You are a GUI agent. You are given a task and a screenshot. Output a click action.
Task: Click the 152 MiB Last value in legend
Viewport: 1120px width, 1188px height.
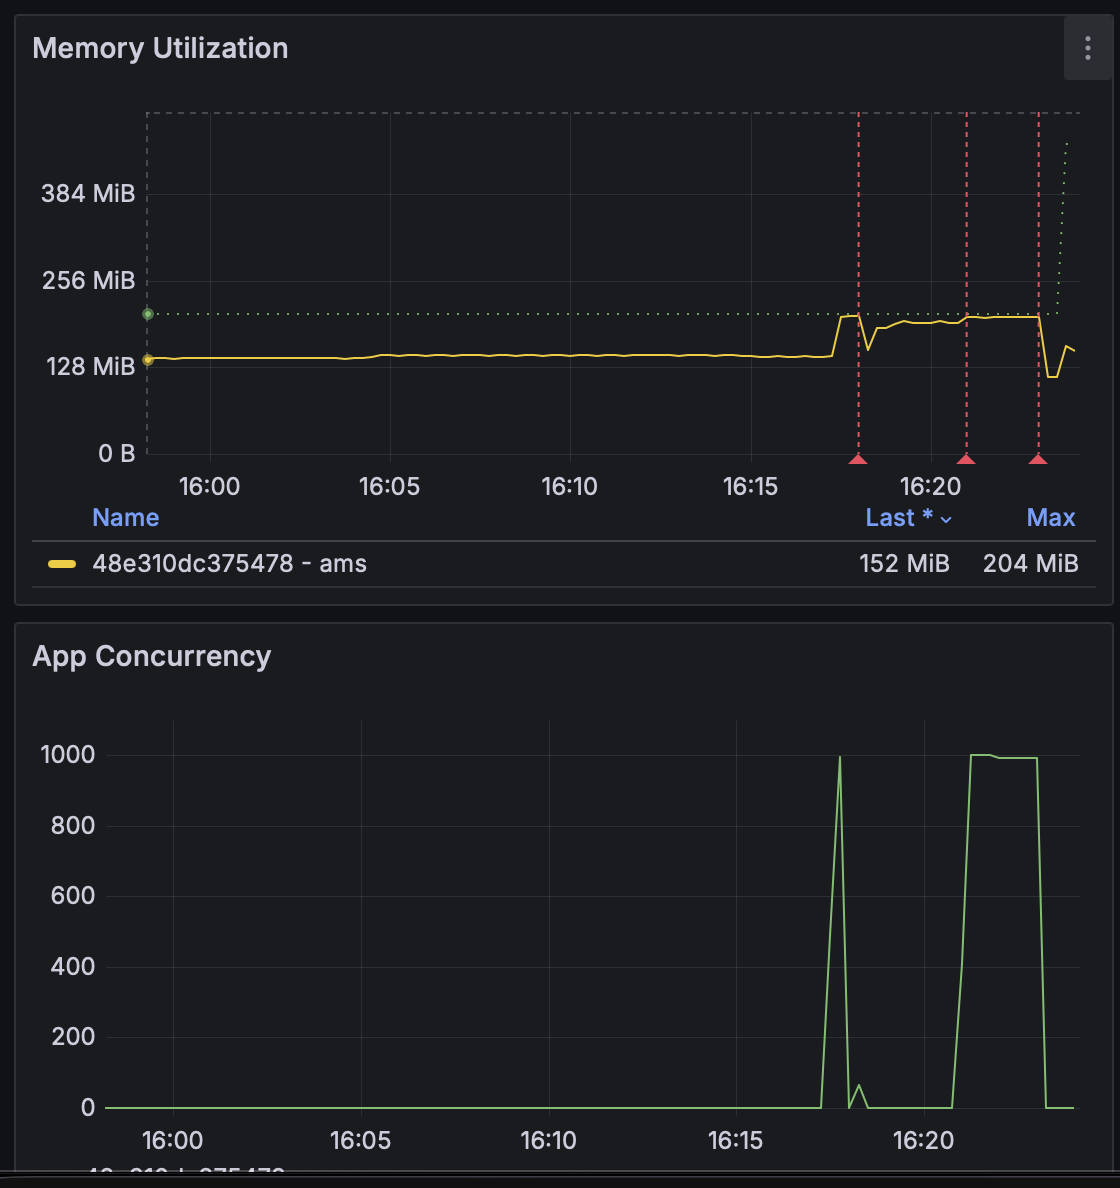pos(904,564)
